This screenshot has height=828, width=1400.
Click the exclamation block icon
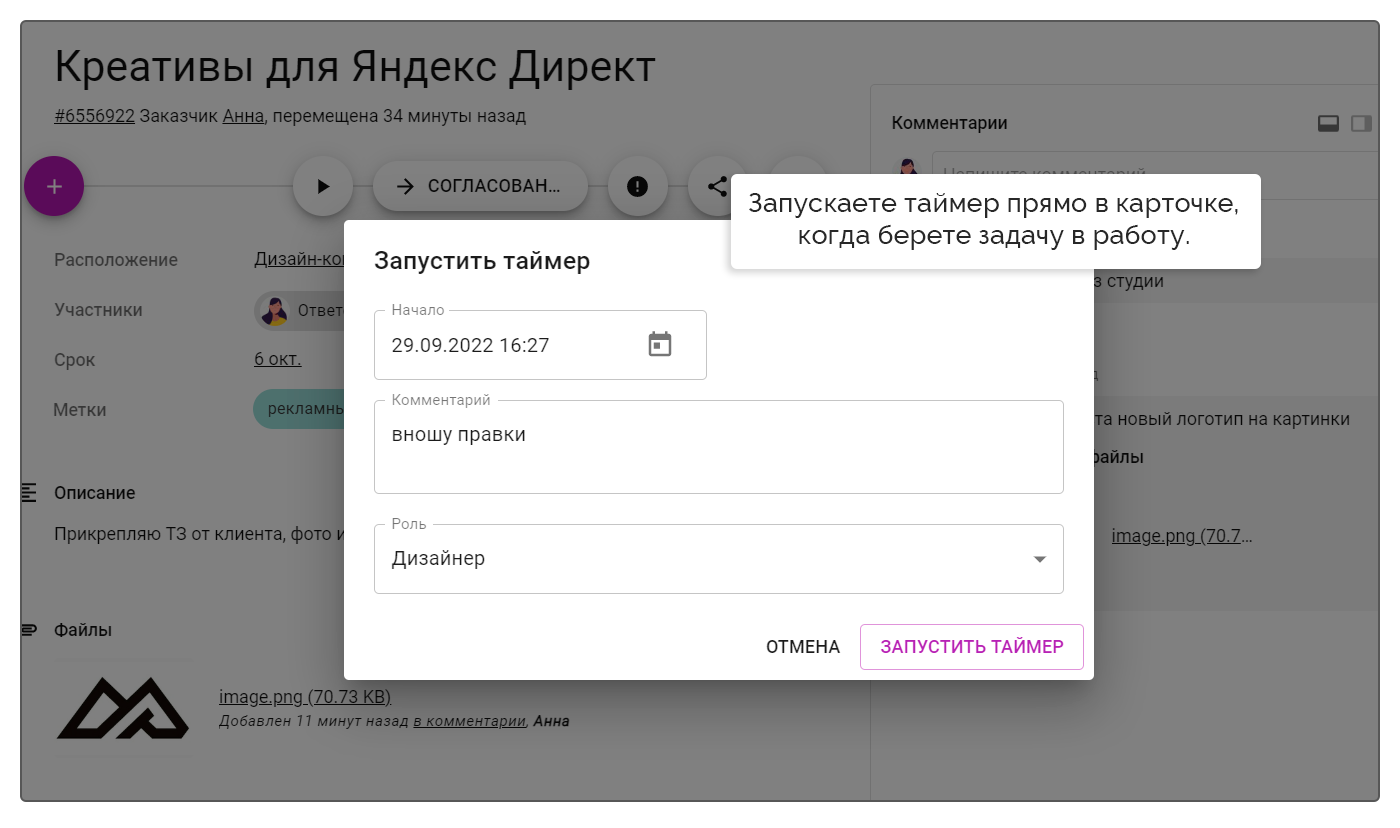pos(637,186)
